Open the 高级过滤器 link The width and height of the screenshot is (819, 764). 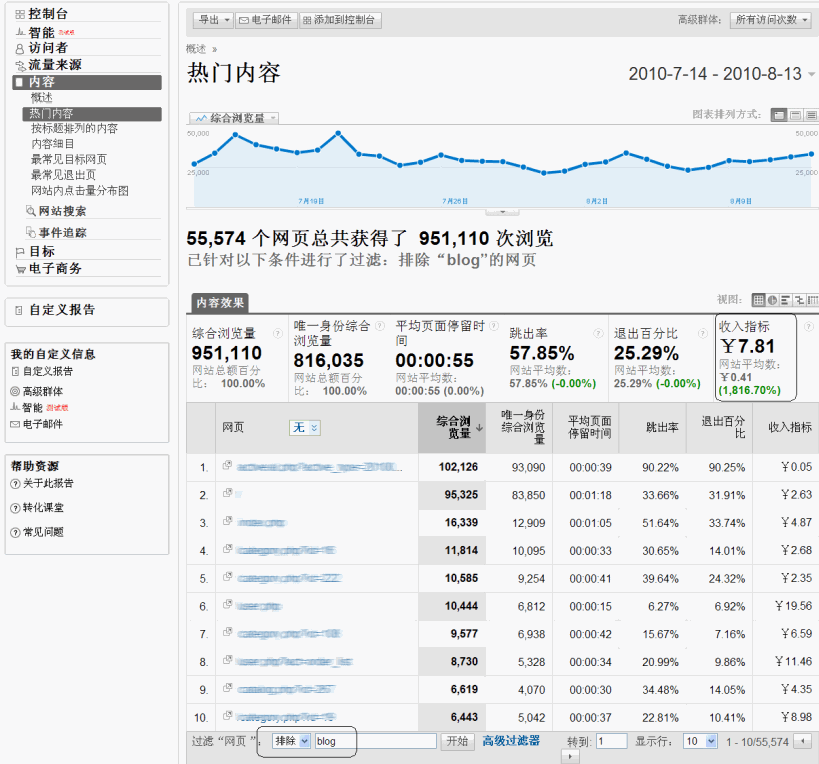coord(511,741)
